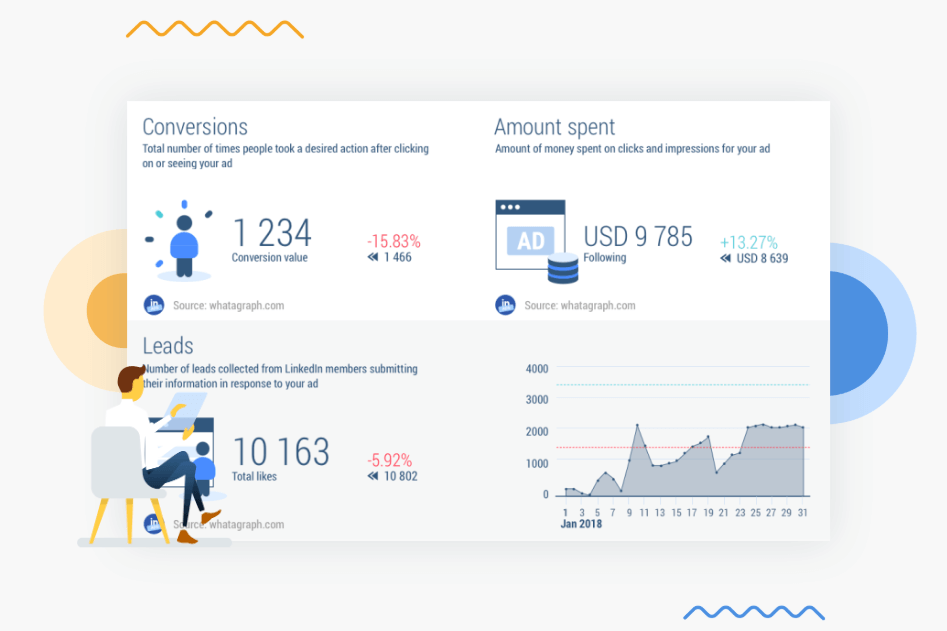Click the rewind icon beside USD 8 639
947x631 pixels.
tap(726, 258)
